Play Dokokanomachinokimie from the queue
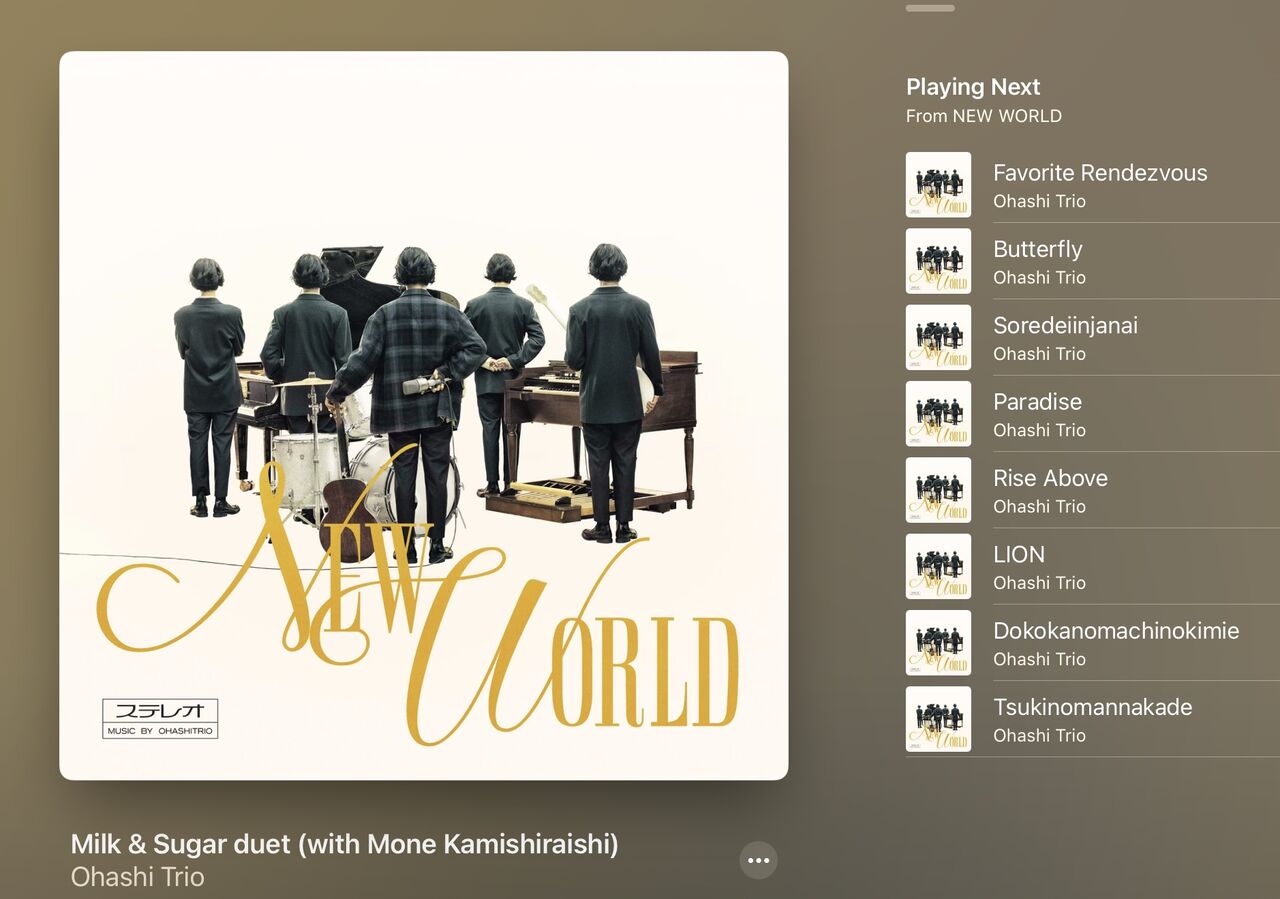Screen dimensions: 1280x899 [1092, 643]
